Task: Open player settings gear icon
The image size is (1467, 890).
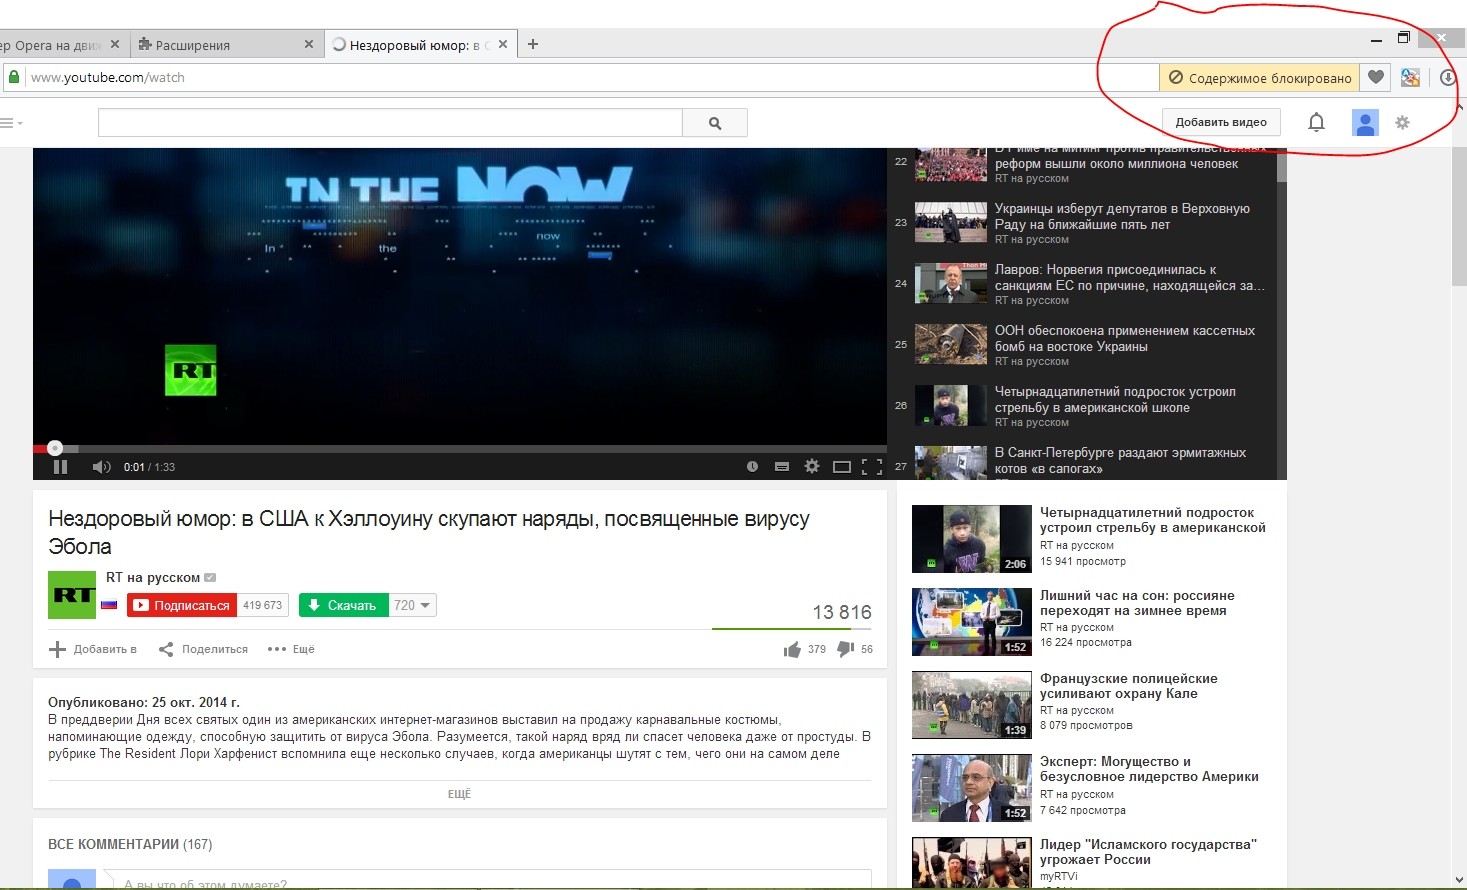Action: 812,466
